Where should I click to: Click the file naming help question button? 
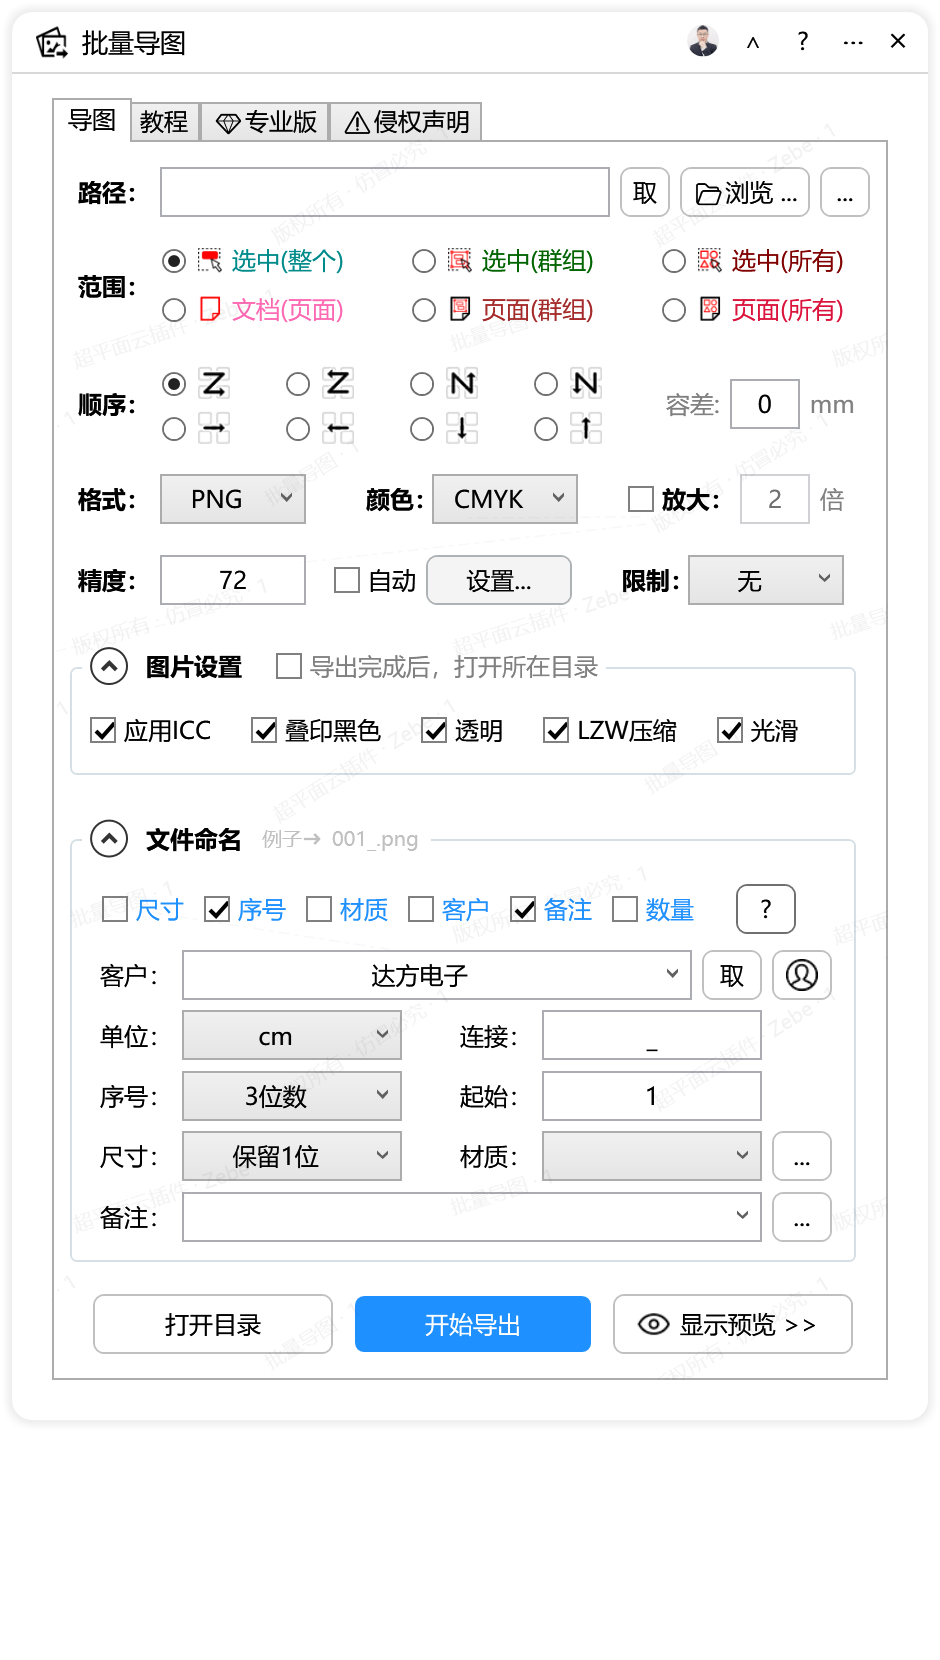pos(766,909)
